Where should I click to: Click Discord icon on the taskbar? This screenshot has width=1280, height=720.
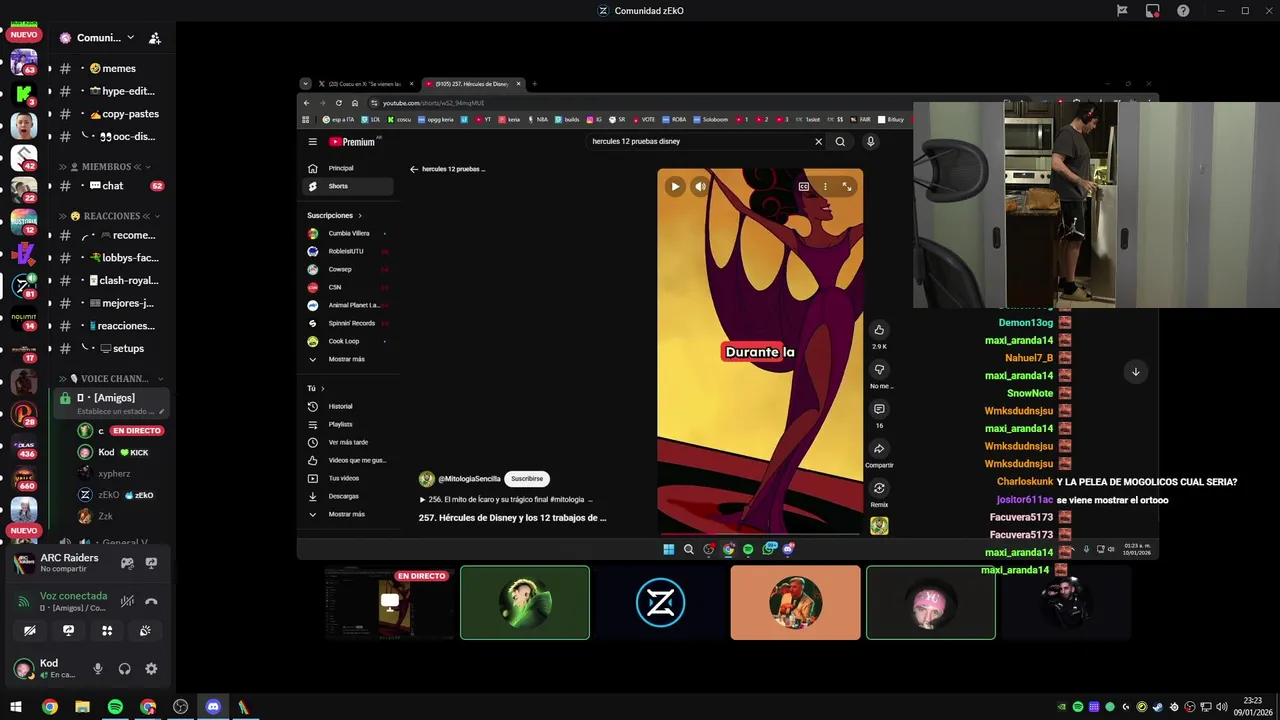(213, 707)
